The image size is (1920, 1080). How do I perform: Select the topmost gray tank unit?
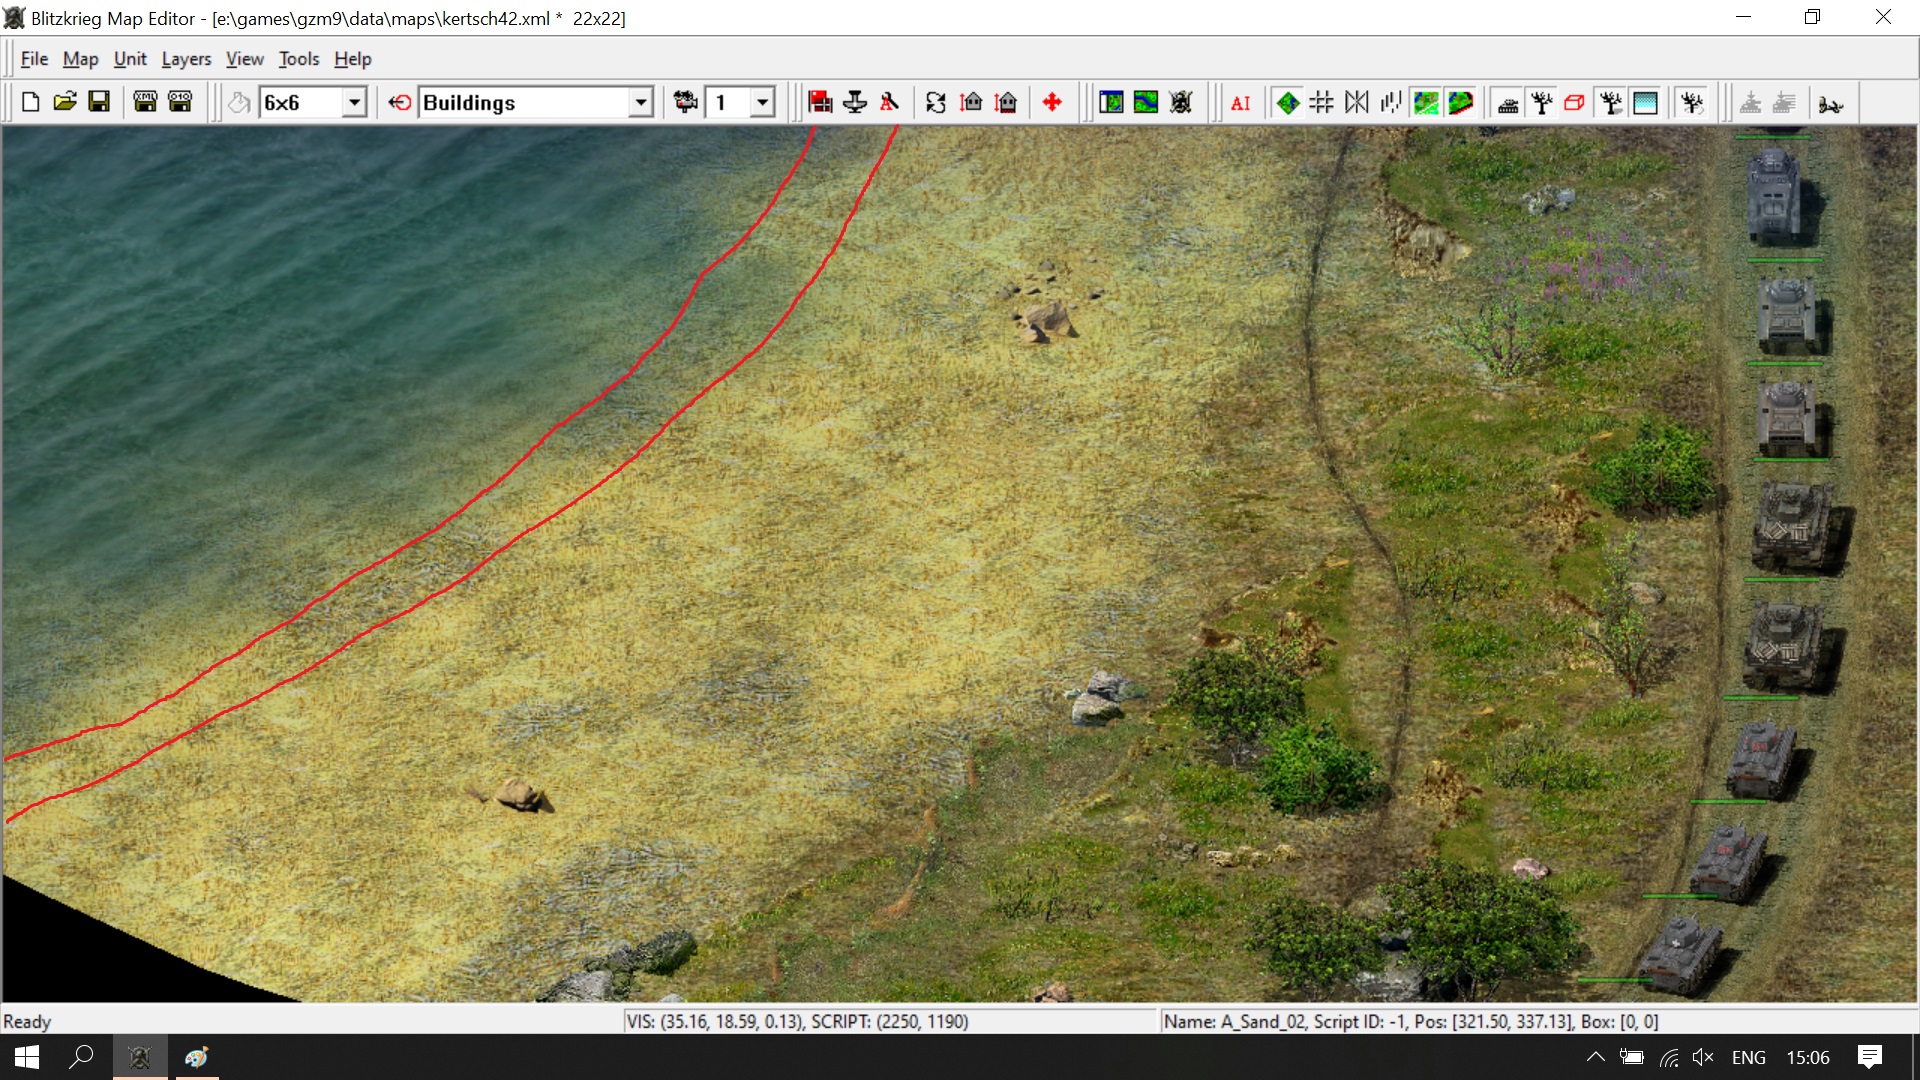tap(1775, 196)
